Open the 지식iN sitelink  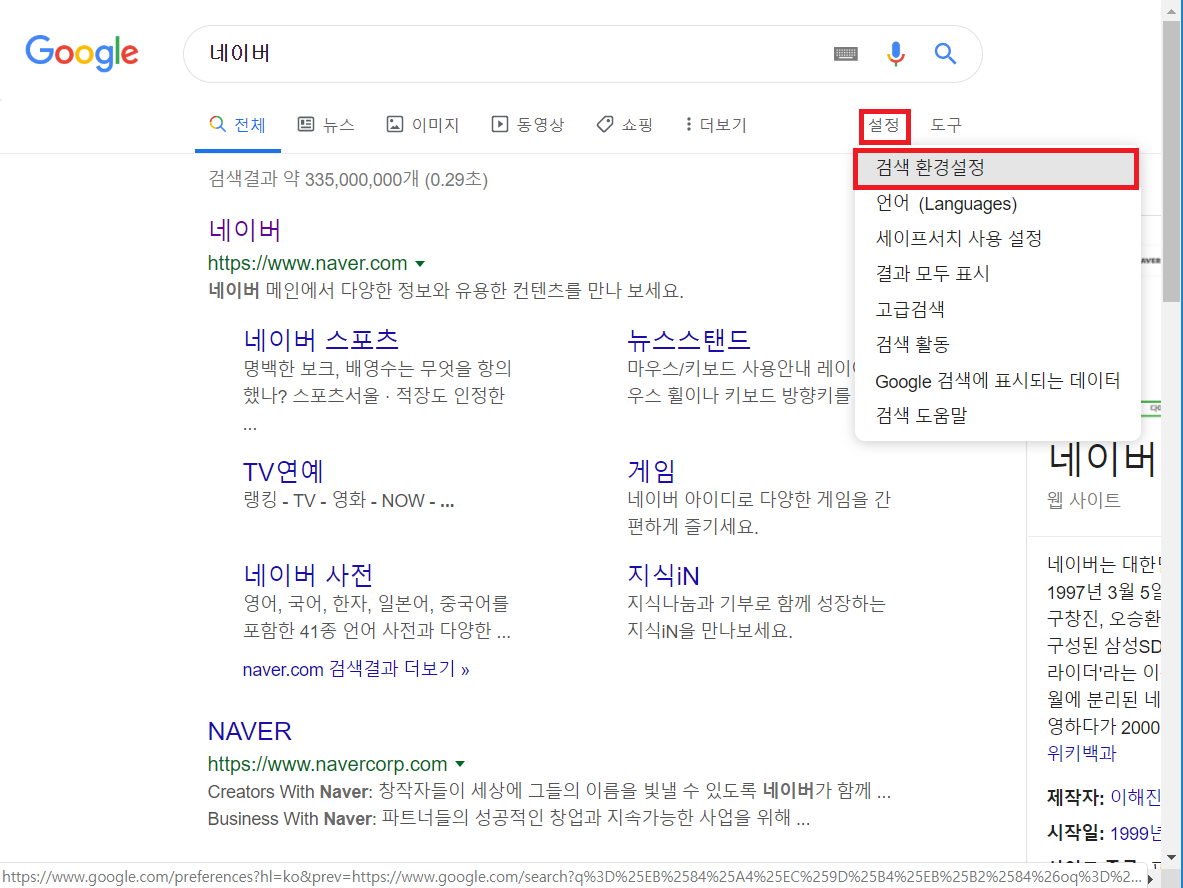pyautogui.click(x=663, y=576)
